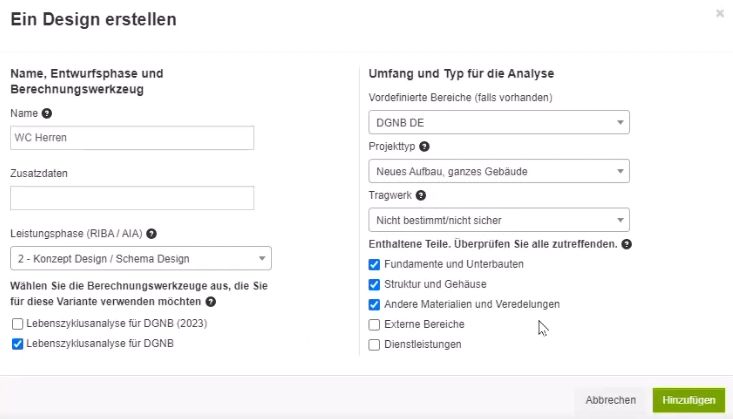Click inside the Zusatzdaten text field
The height and width of the screenshot is (419, 733).
point(132,198)
